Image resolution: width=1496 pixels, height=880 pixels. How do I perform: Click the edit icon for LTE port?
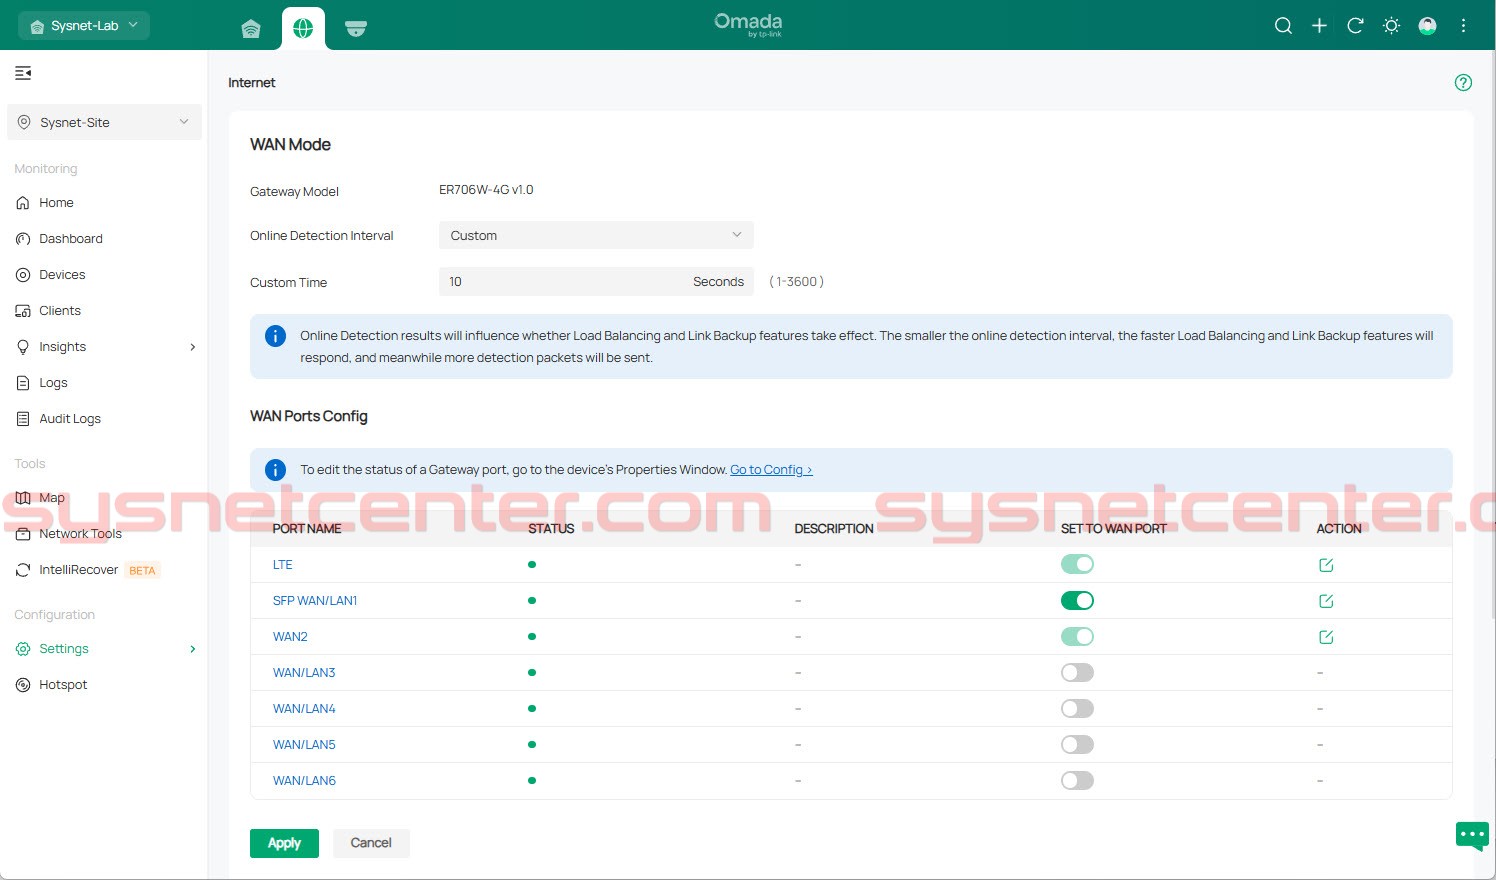pos(1326,565)
